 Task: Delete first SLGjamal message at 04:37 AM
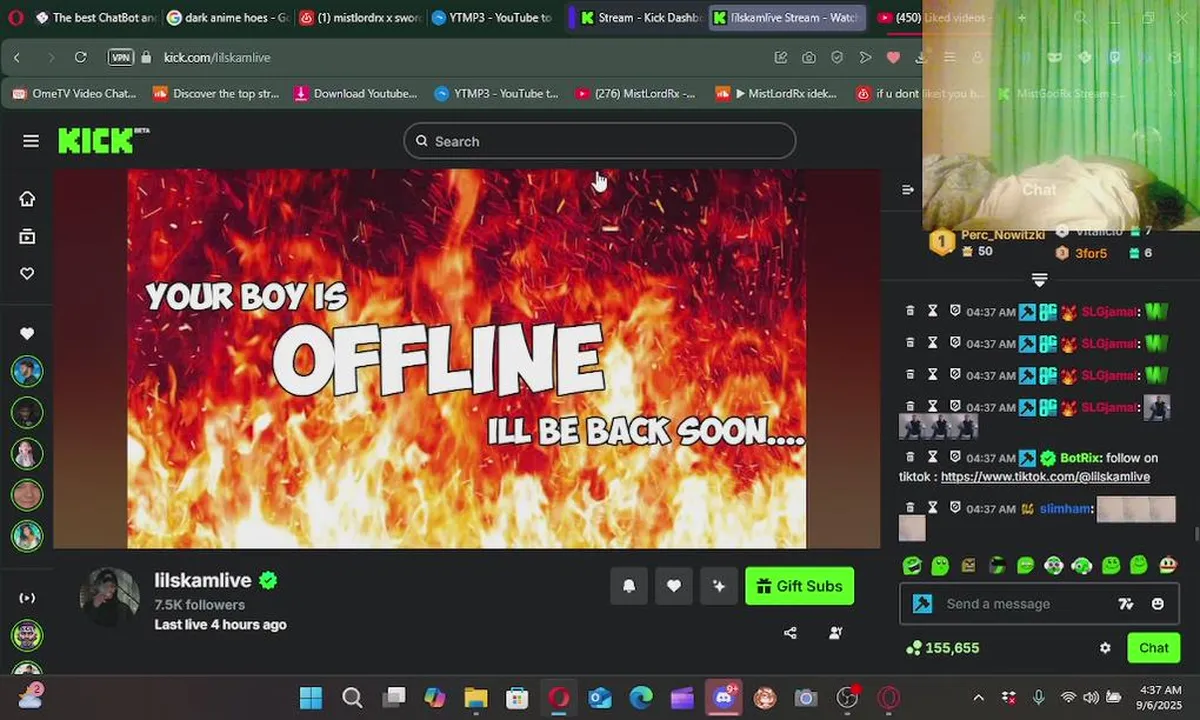[910, 312]
